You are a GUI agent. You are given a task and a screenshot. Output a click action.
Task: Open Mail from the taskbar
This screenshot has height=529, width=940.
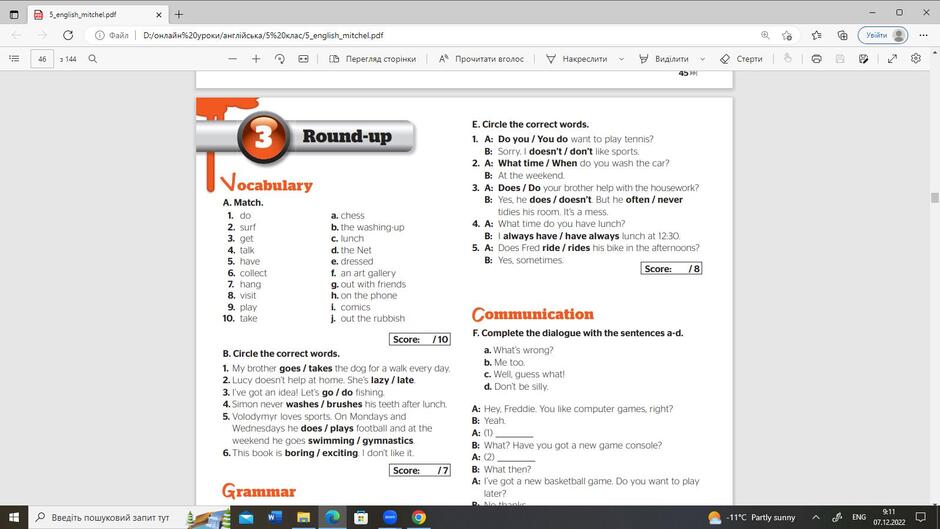pos(246,518)
